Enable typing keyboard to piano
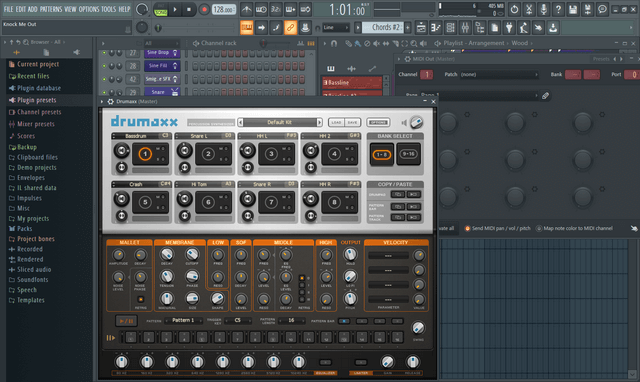Viewport: 640px width, 382px height. [x=247, y=28]
